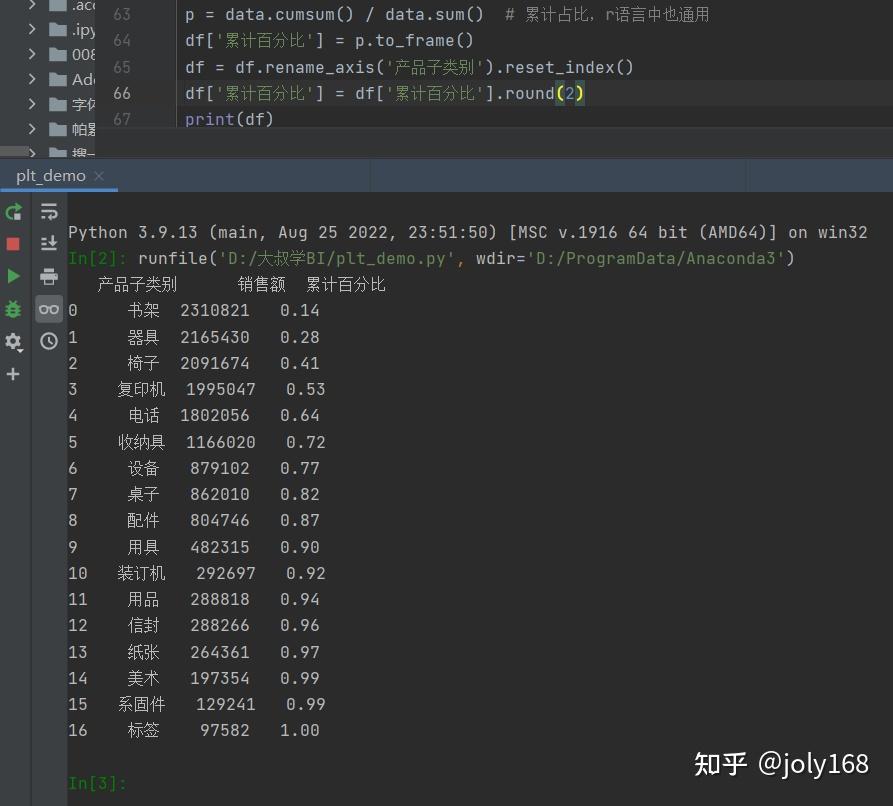Open the console history clock icon

(49, 341)
